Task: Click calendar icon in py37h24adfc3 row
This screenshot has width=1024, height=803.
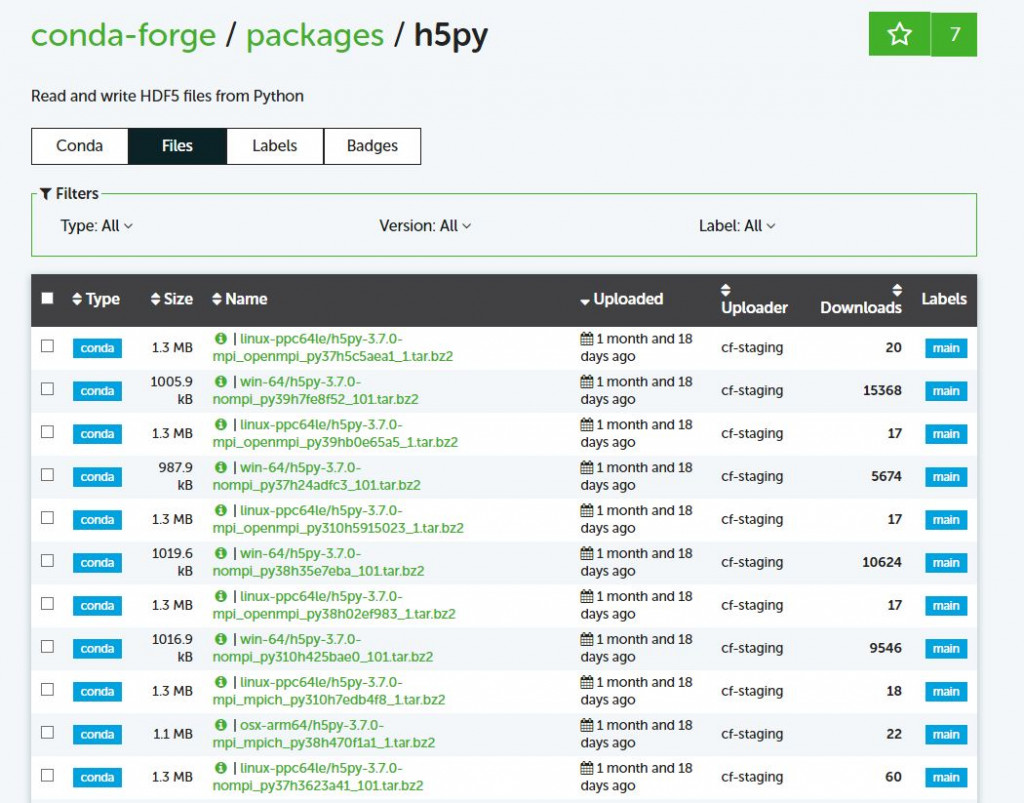Action: point(586,467)
